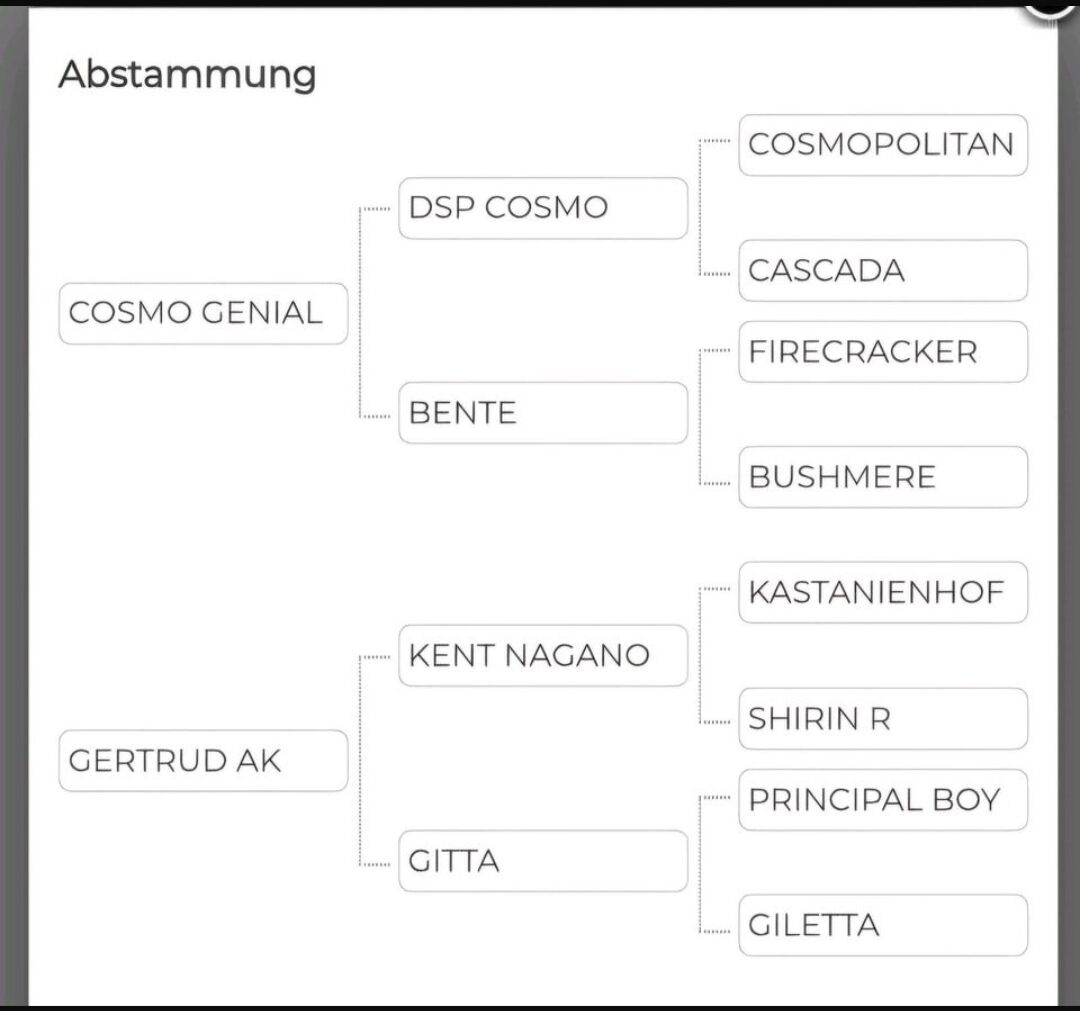Open the DSP COSMO ancestor entry
This screenshot has width=1080, height=1011.
pyautogui.click(x=543, y=208)
